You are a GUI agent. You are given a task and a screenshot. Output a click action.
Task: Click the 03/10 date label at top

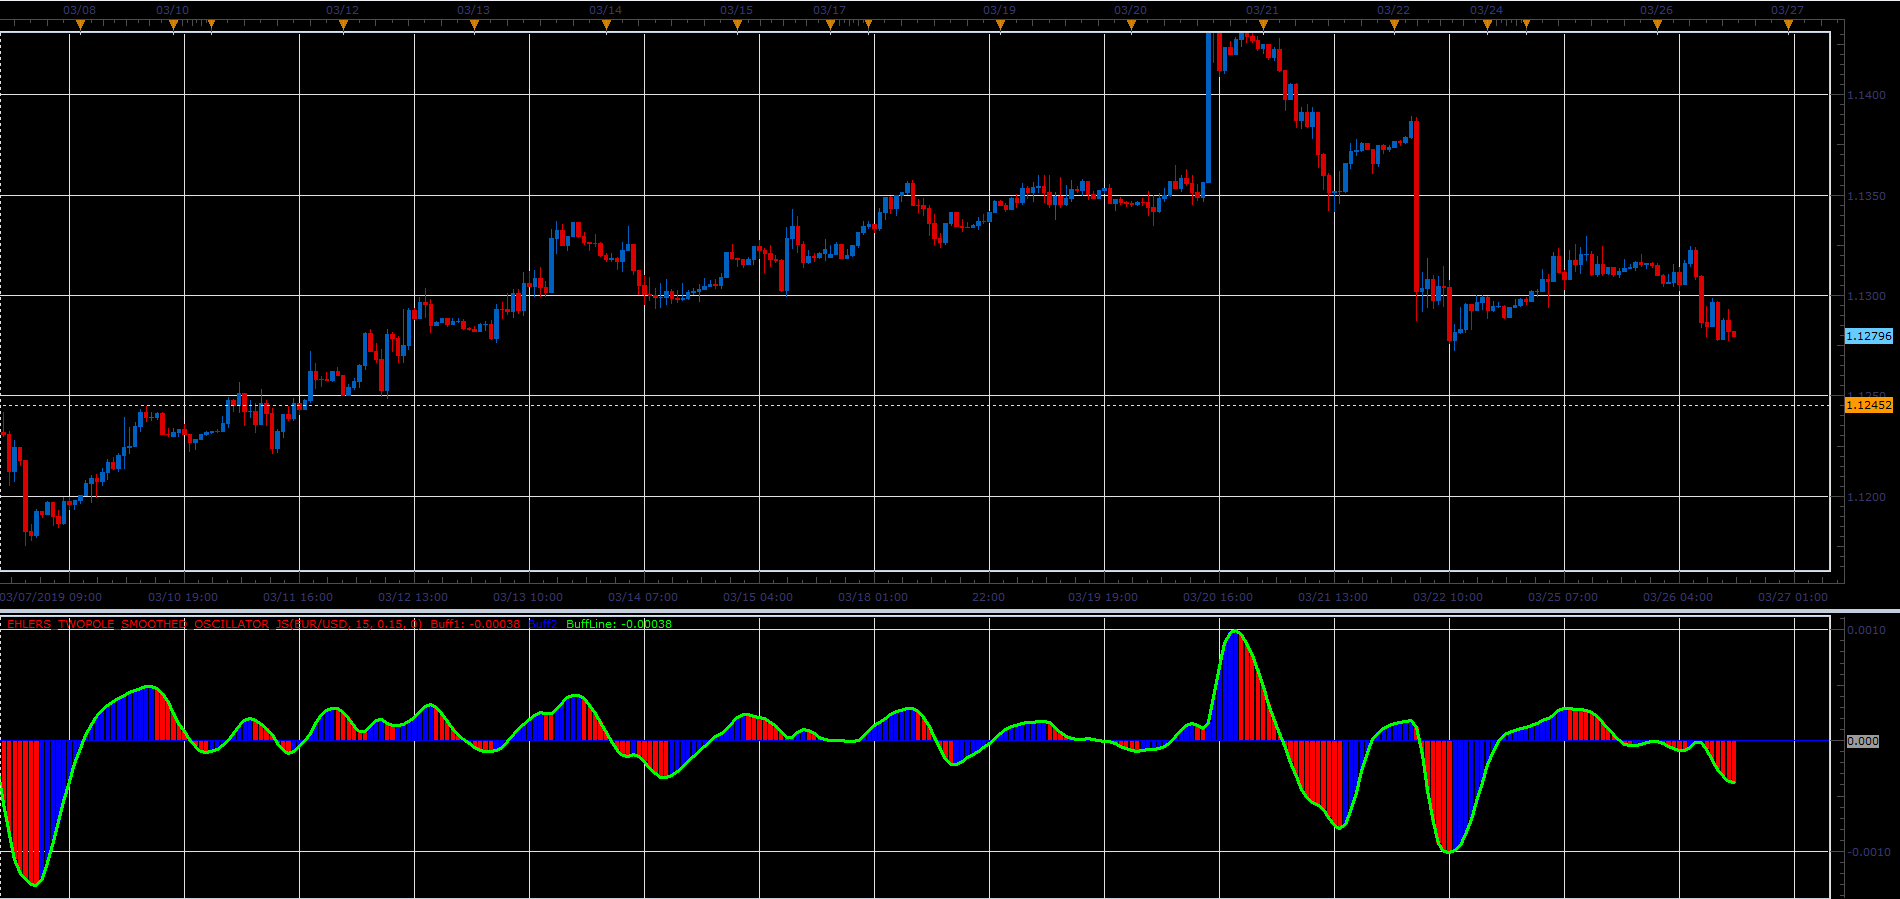pos(172,10)
